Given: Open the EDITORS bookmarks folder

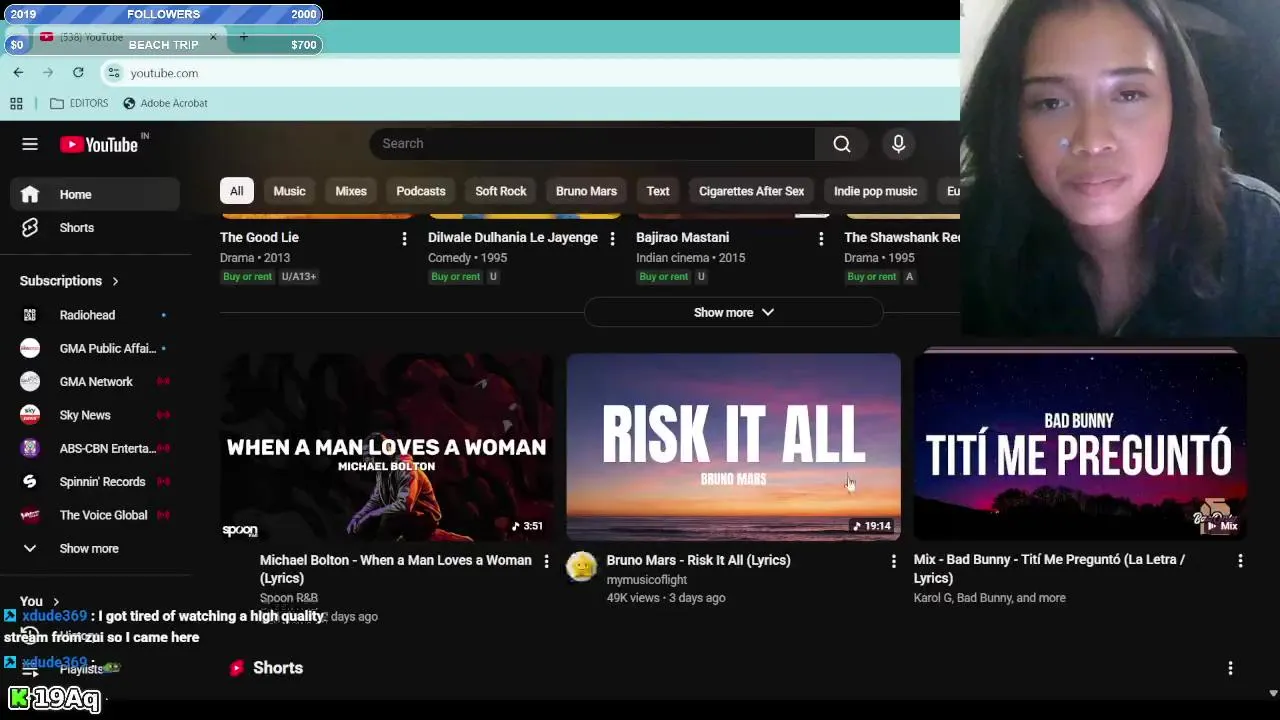Looking at the screenshot, I should pos(79,103).
